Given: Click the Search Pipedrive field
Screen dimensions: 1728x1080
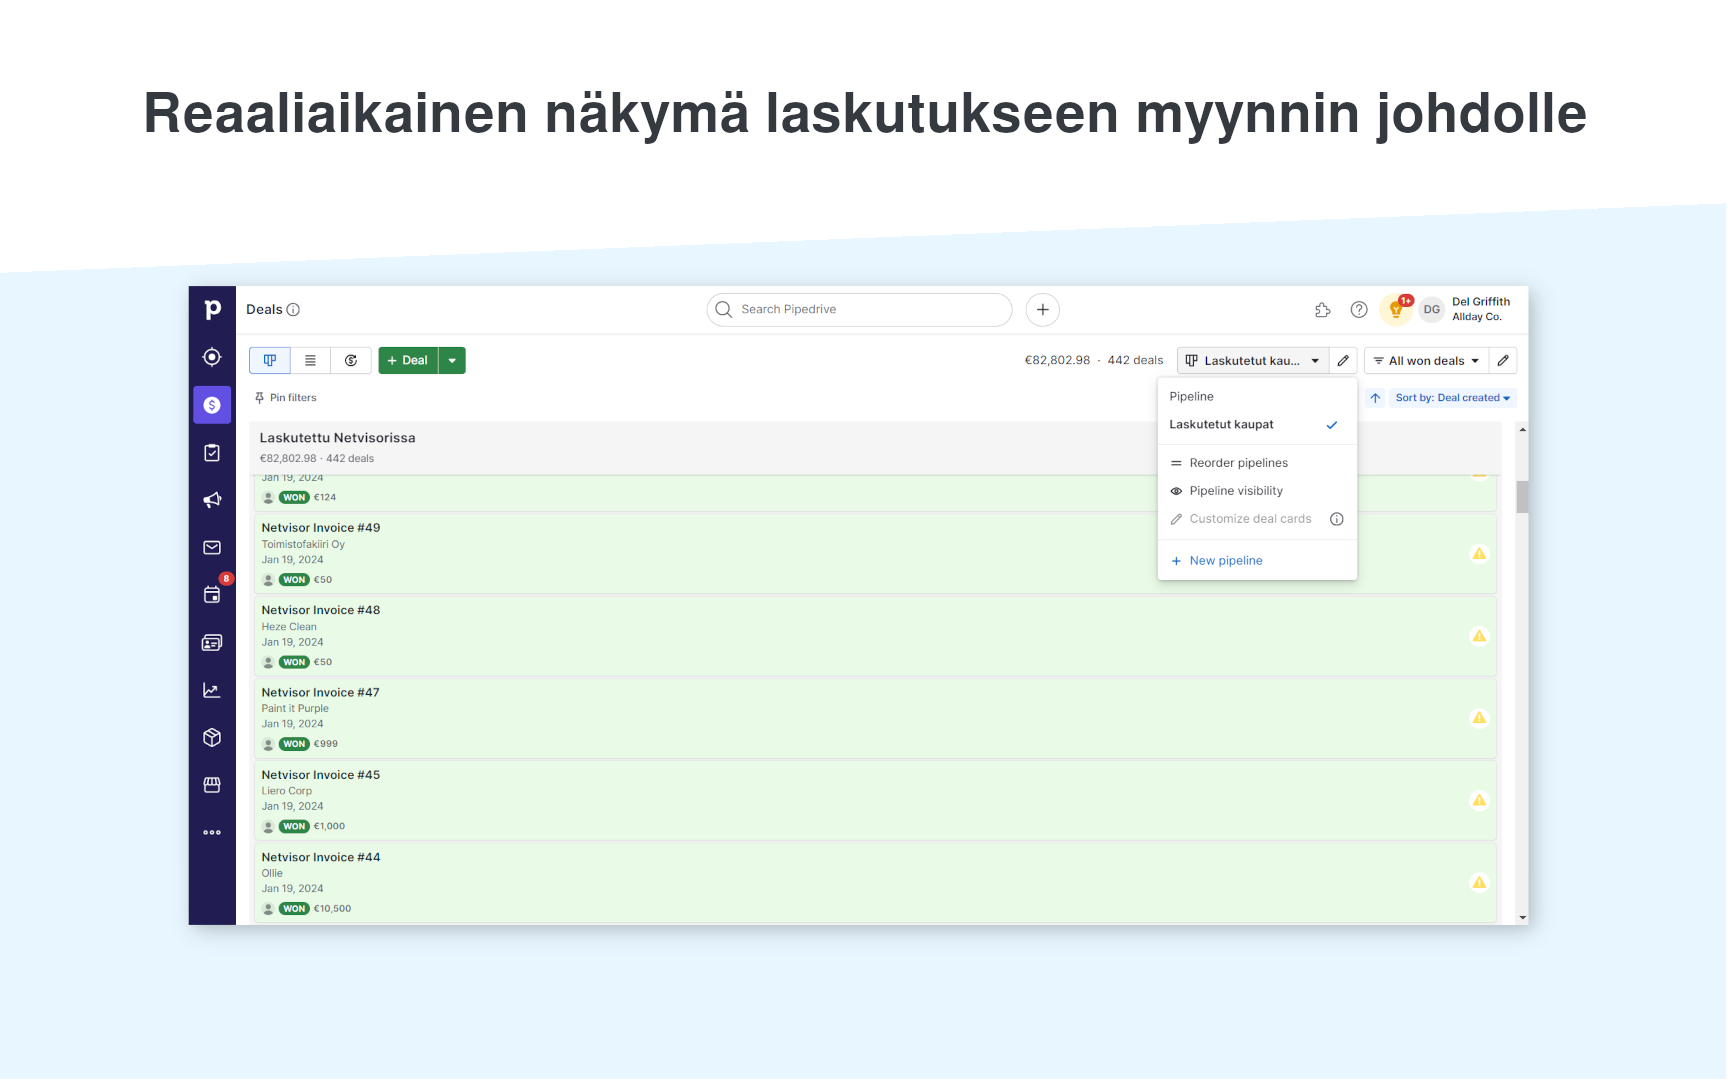Looking at the screenshot, I should (x=859, y=310).
